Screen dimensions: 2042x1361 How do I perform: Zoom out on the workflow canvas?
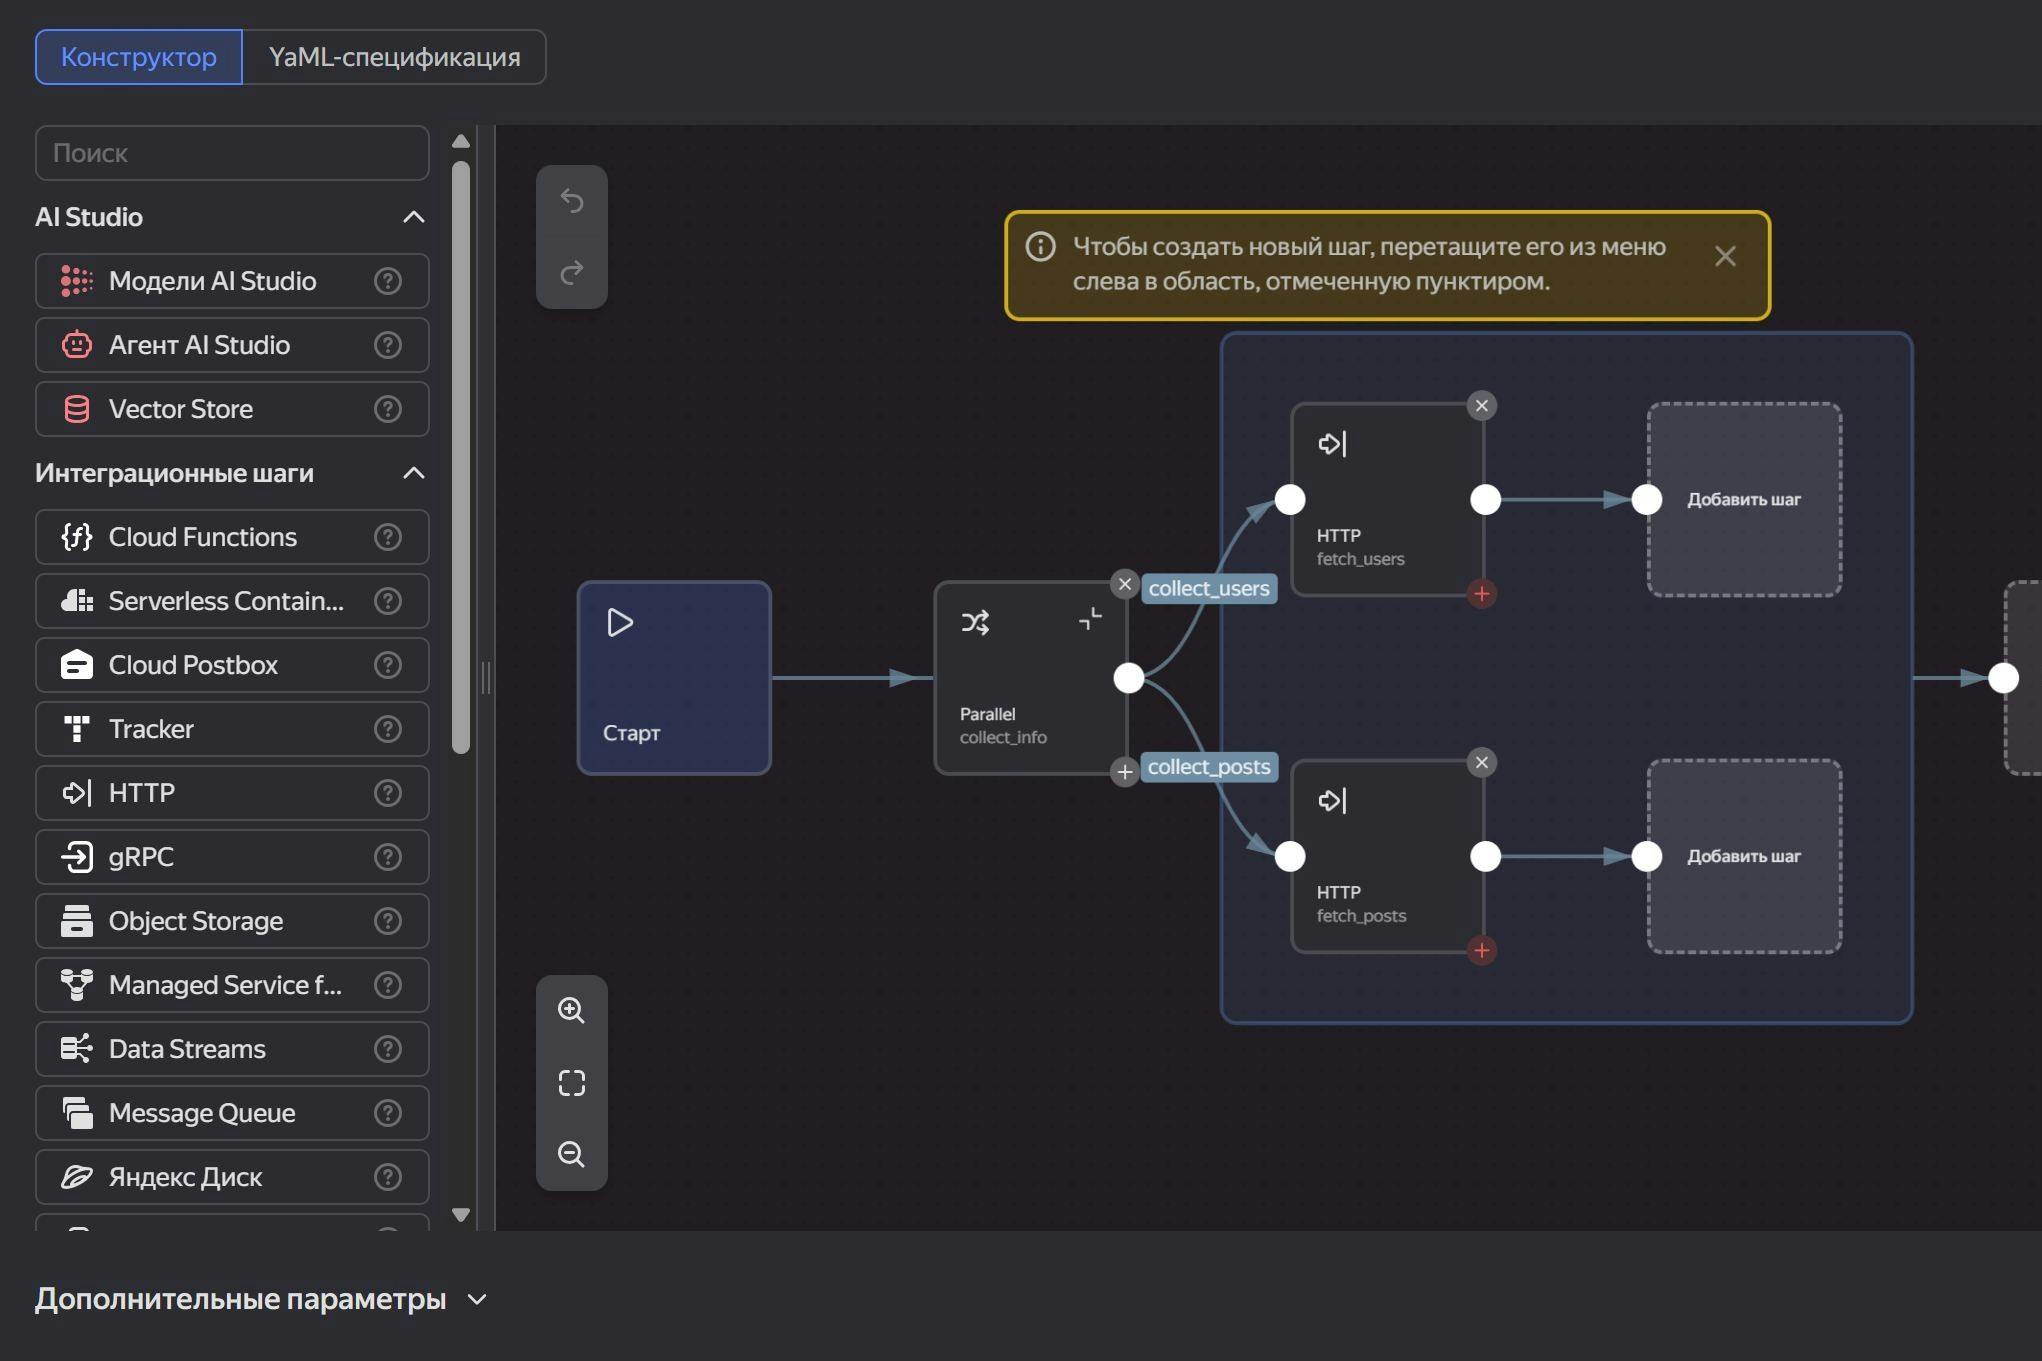tap(571, 1154)
